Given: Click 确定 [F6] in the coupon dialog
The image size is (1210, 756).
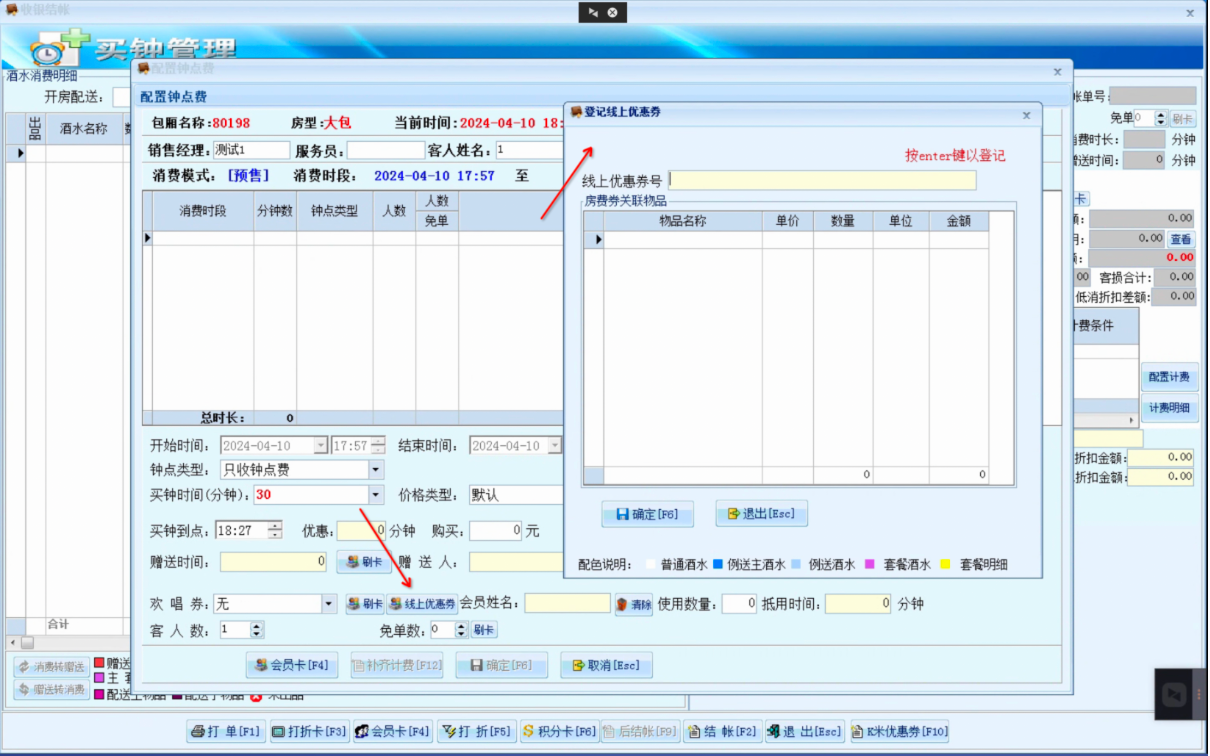Looking at the screenshot, I should [647, 514].
